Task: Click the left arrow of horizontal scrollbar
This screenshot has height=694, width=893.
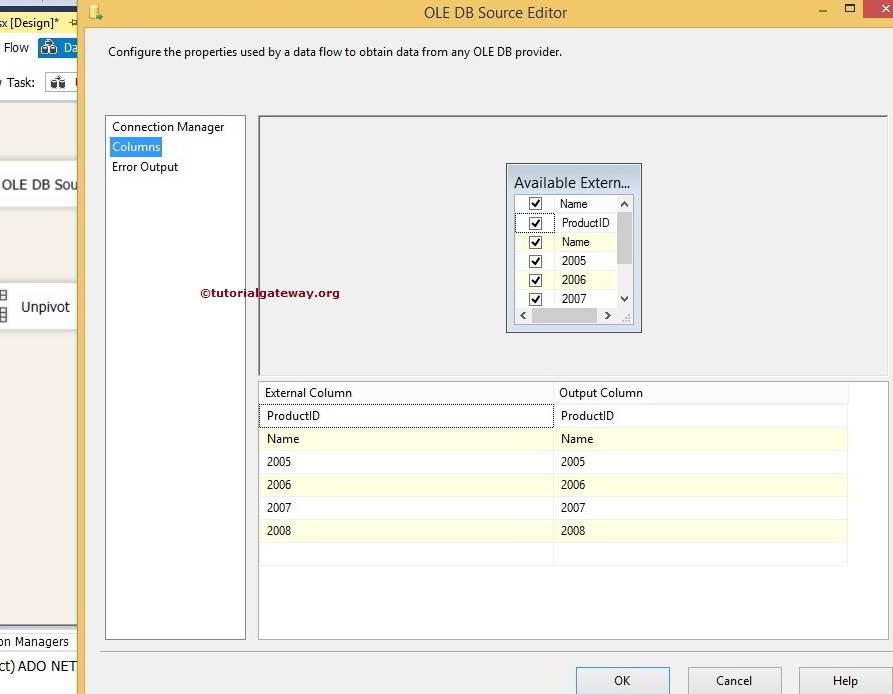Action: click(x=523, y=315)
